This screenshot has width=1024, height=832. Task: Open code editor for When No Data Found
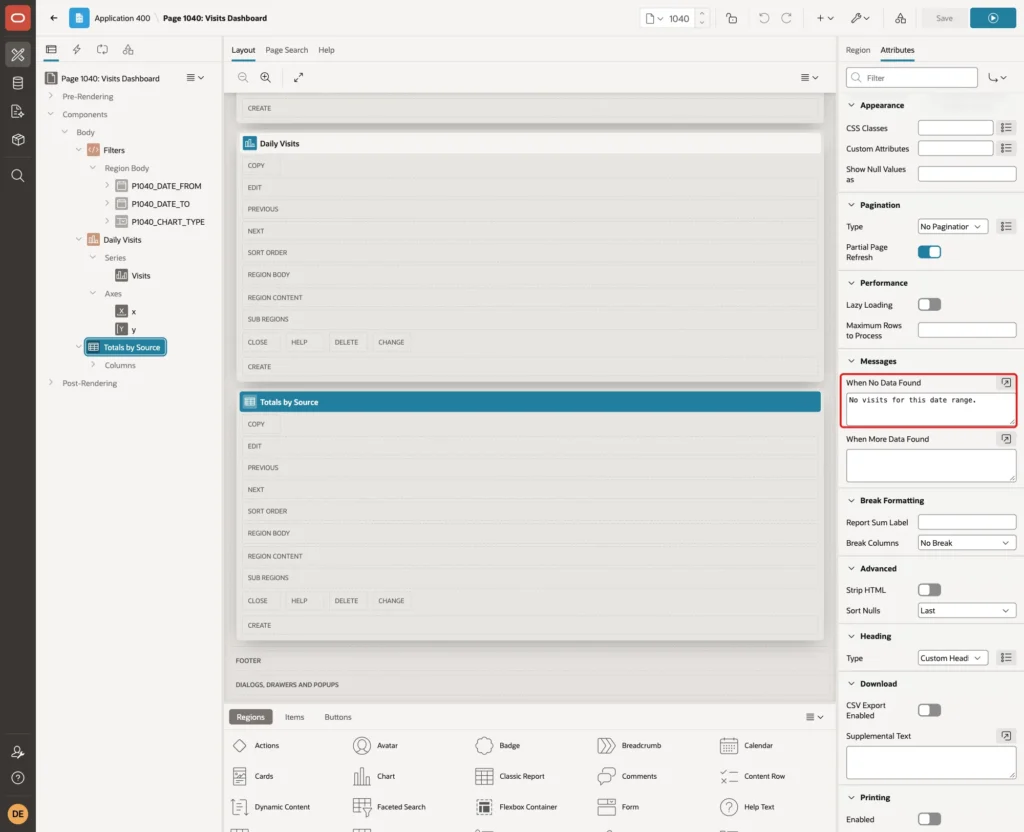(1006, 383)
